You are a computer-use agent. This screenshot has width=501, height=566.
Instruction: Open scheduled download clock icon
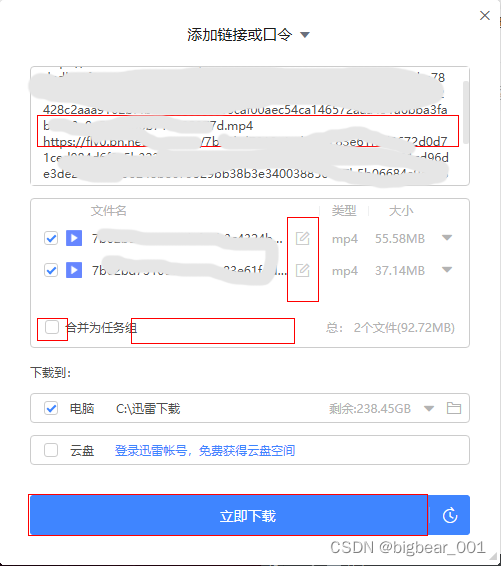pyautogui.click(x=450, y=515)
